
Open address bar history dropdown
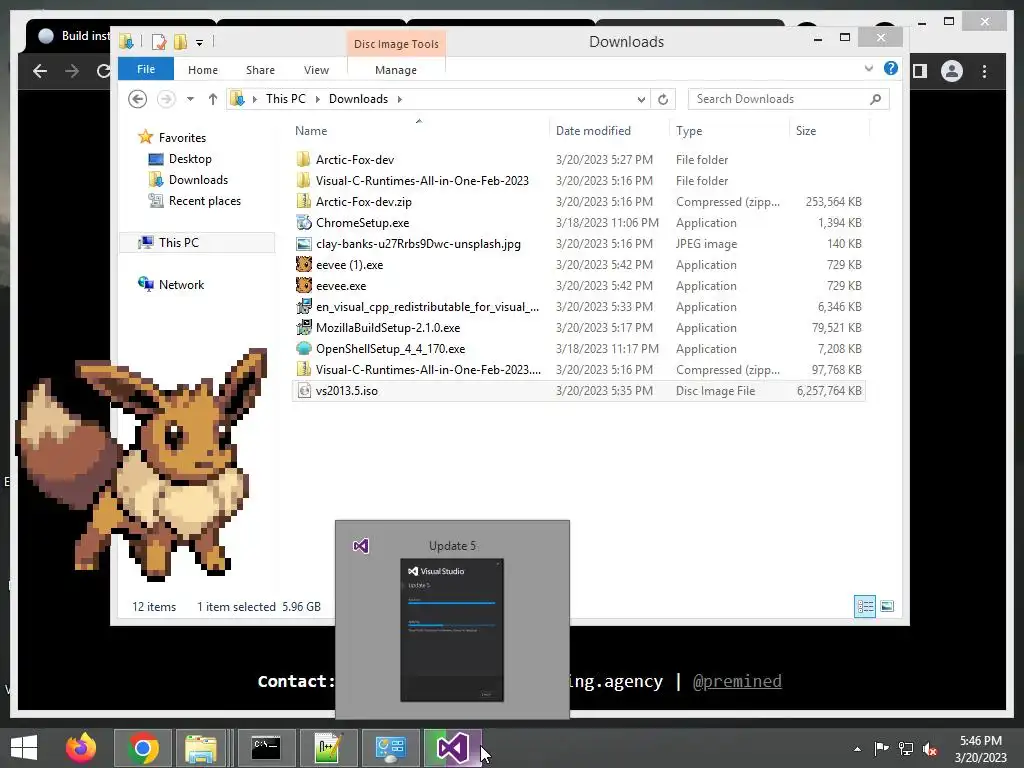(x=641, y=99)
